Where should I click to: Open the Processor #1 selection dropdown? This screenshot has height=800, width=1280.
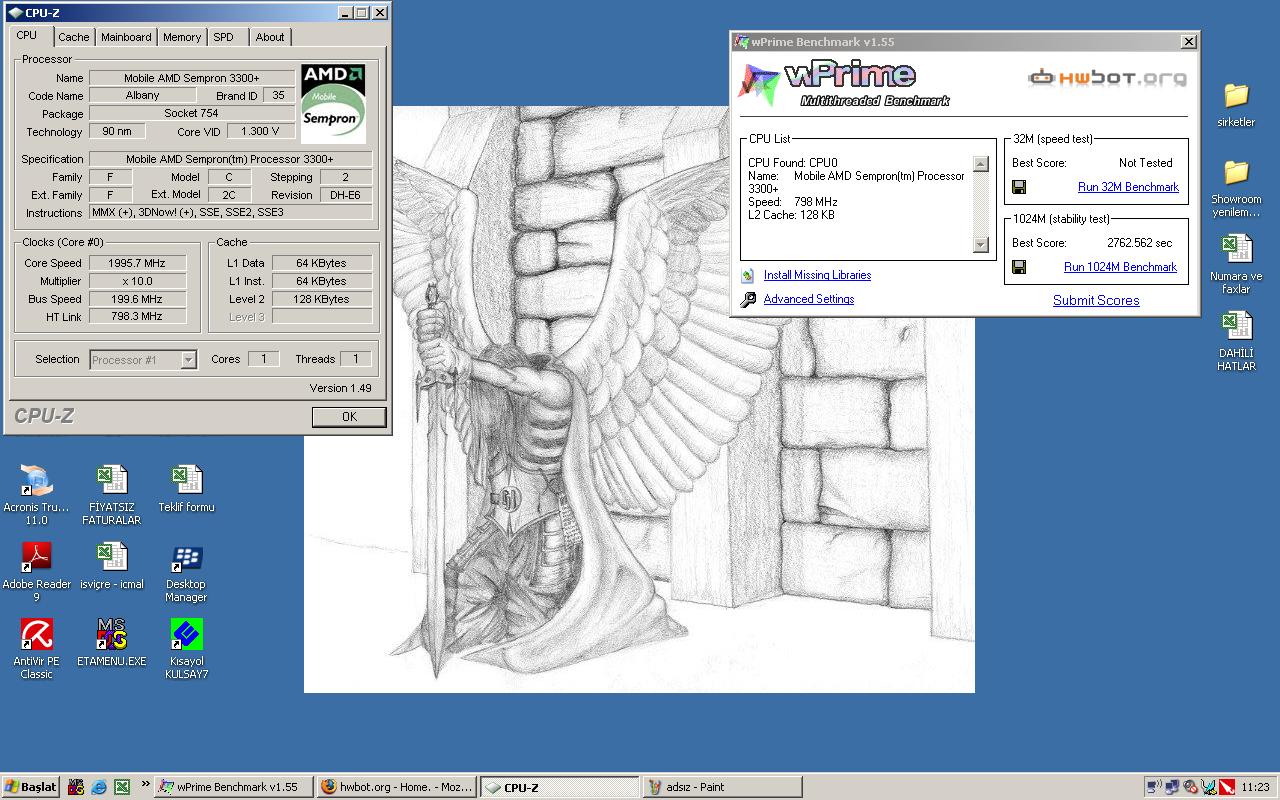(x=189, y=360)
